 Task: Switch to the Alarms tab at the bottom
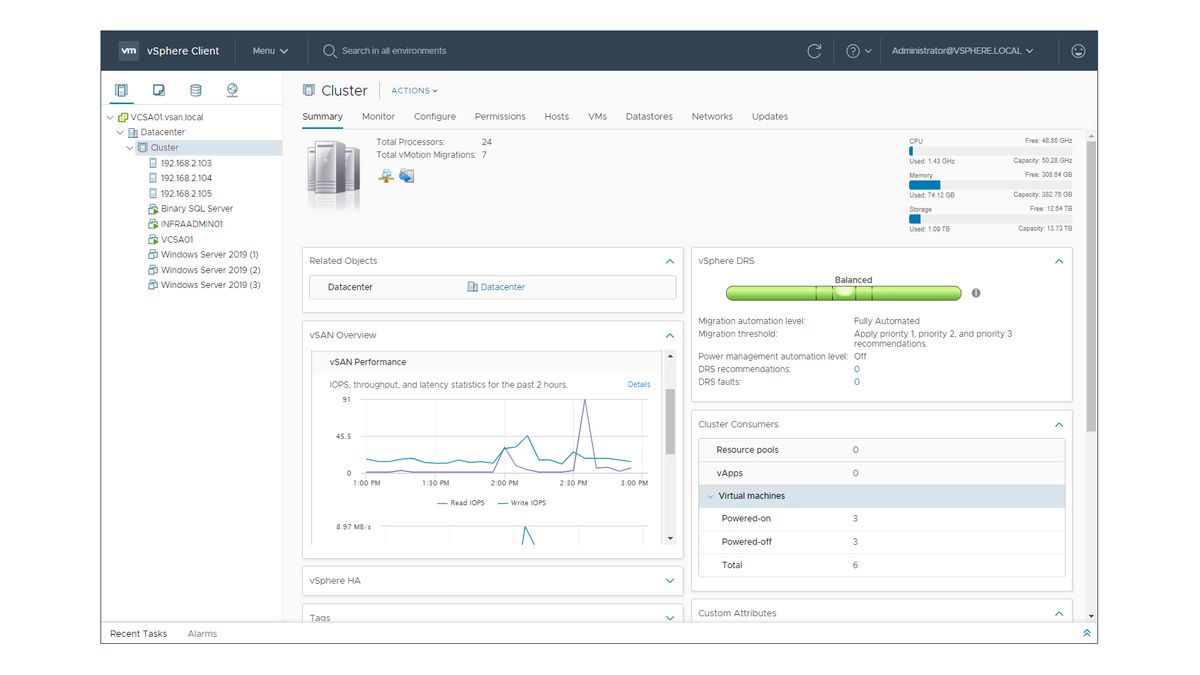point(203,633)
